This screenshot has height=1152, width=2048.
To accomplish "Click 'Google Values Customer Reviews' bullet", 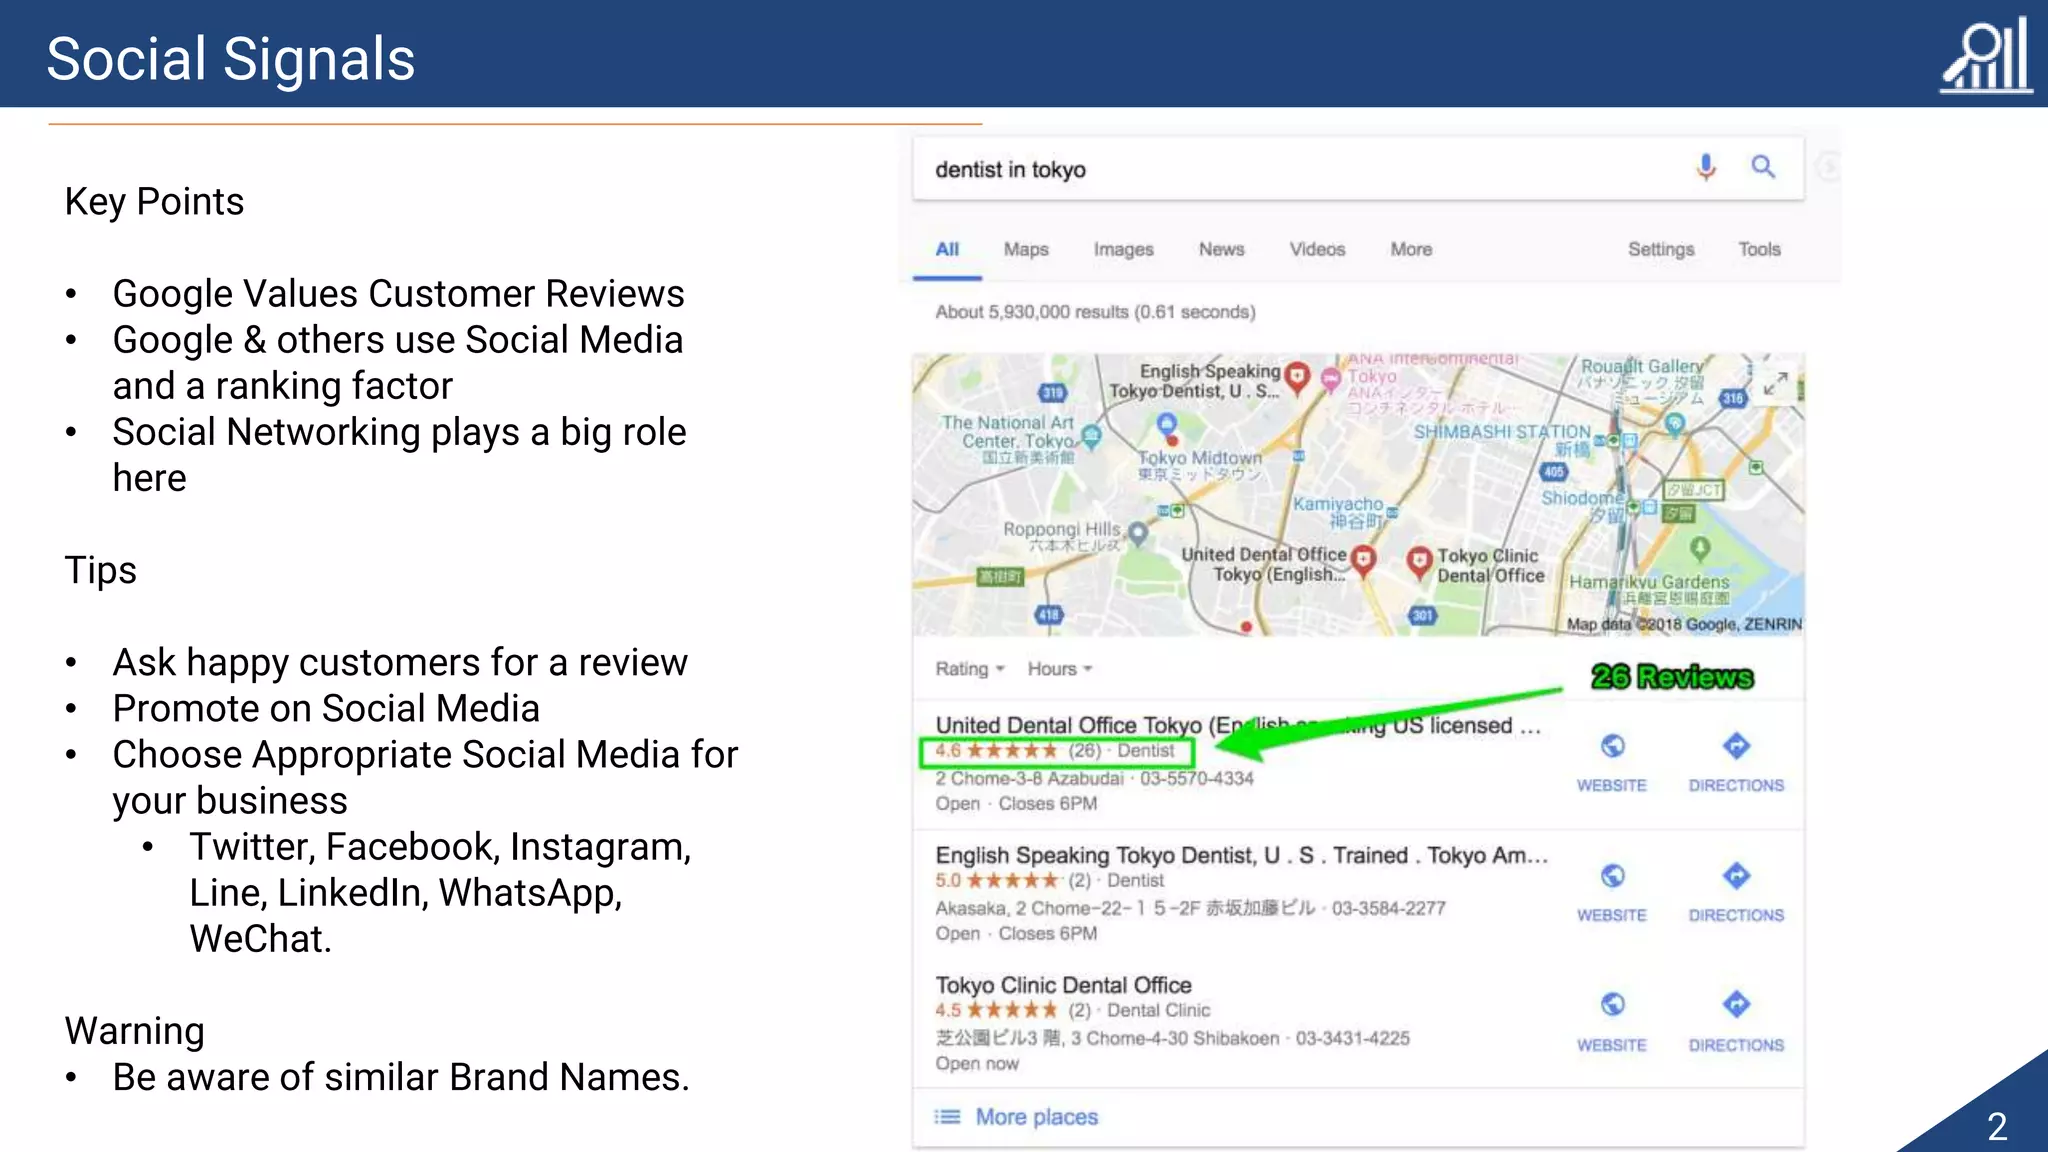I will pos(398,294).
